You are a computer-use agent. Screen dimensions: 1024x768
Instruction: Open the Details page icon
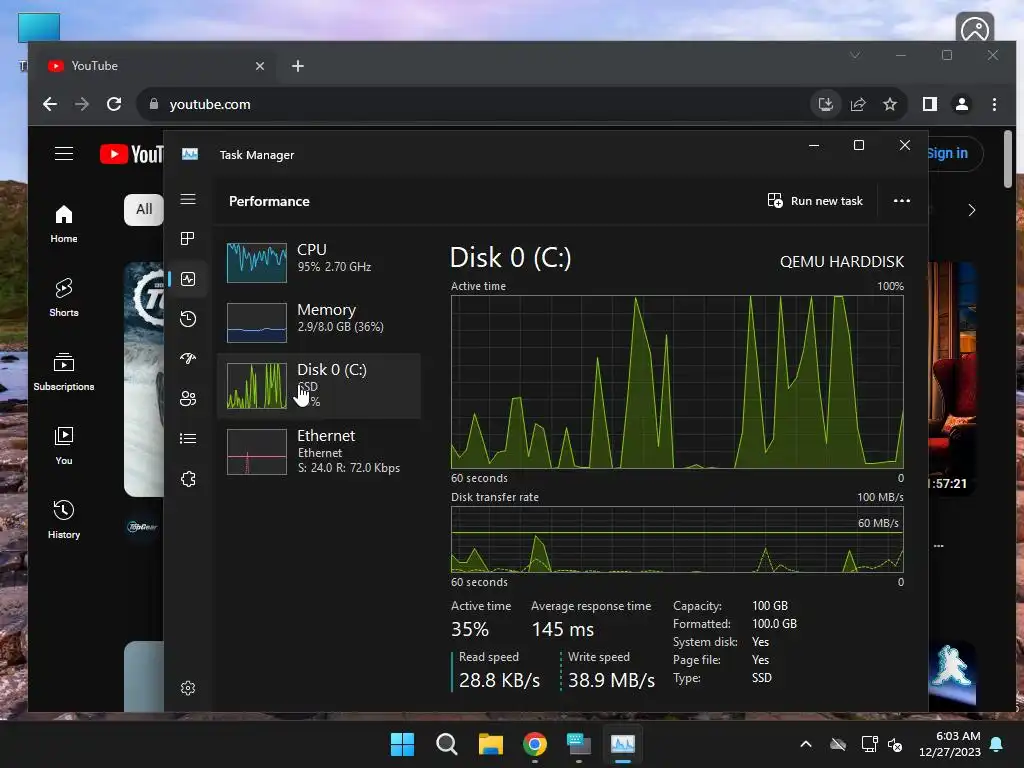click(x=188, y=438)
